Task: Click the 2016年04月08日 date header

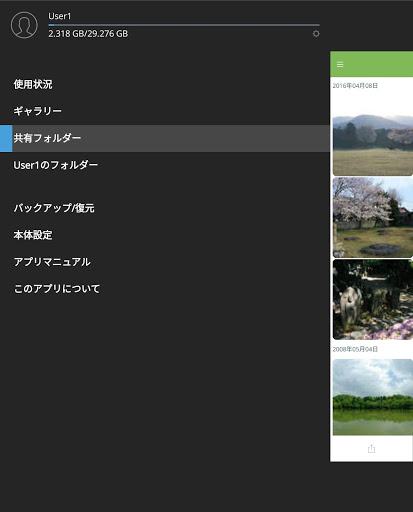Action: [355, 86]
